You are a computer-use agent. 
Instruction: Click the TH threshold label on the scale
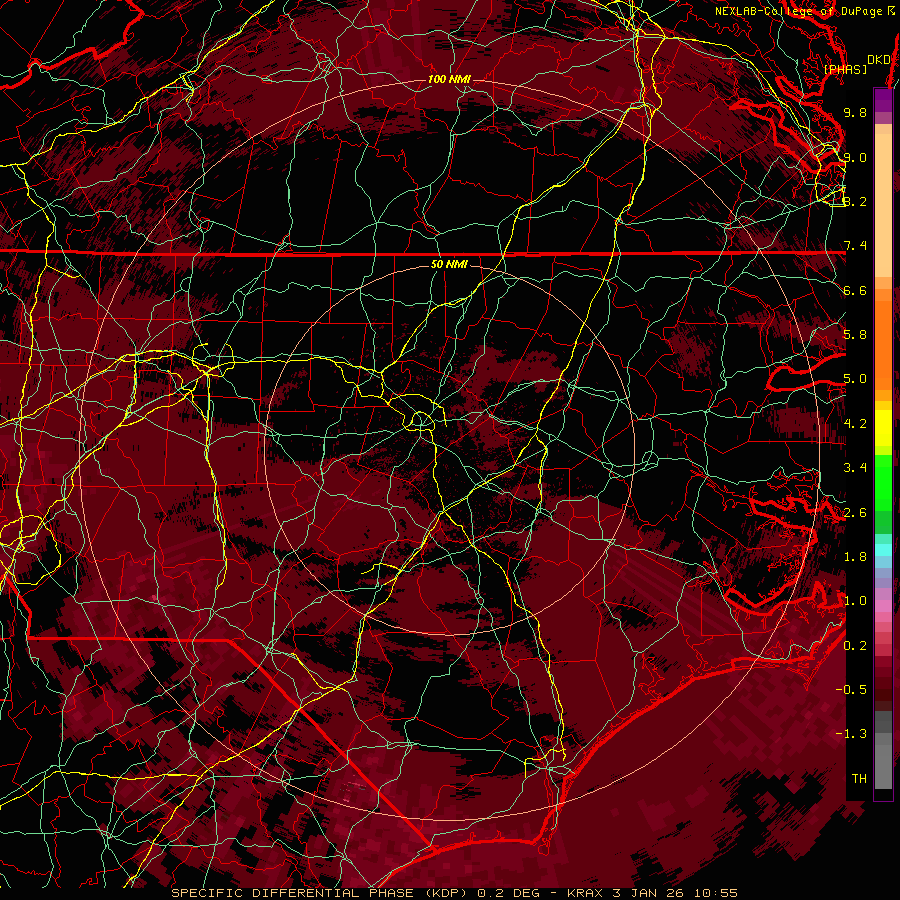(x=859, y=779)
